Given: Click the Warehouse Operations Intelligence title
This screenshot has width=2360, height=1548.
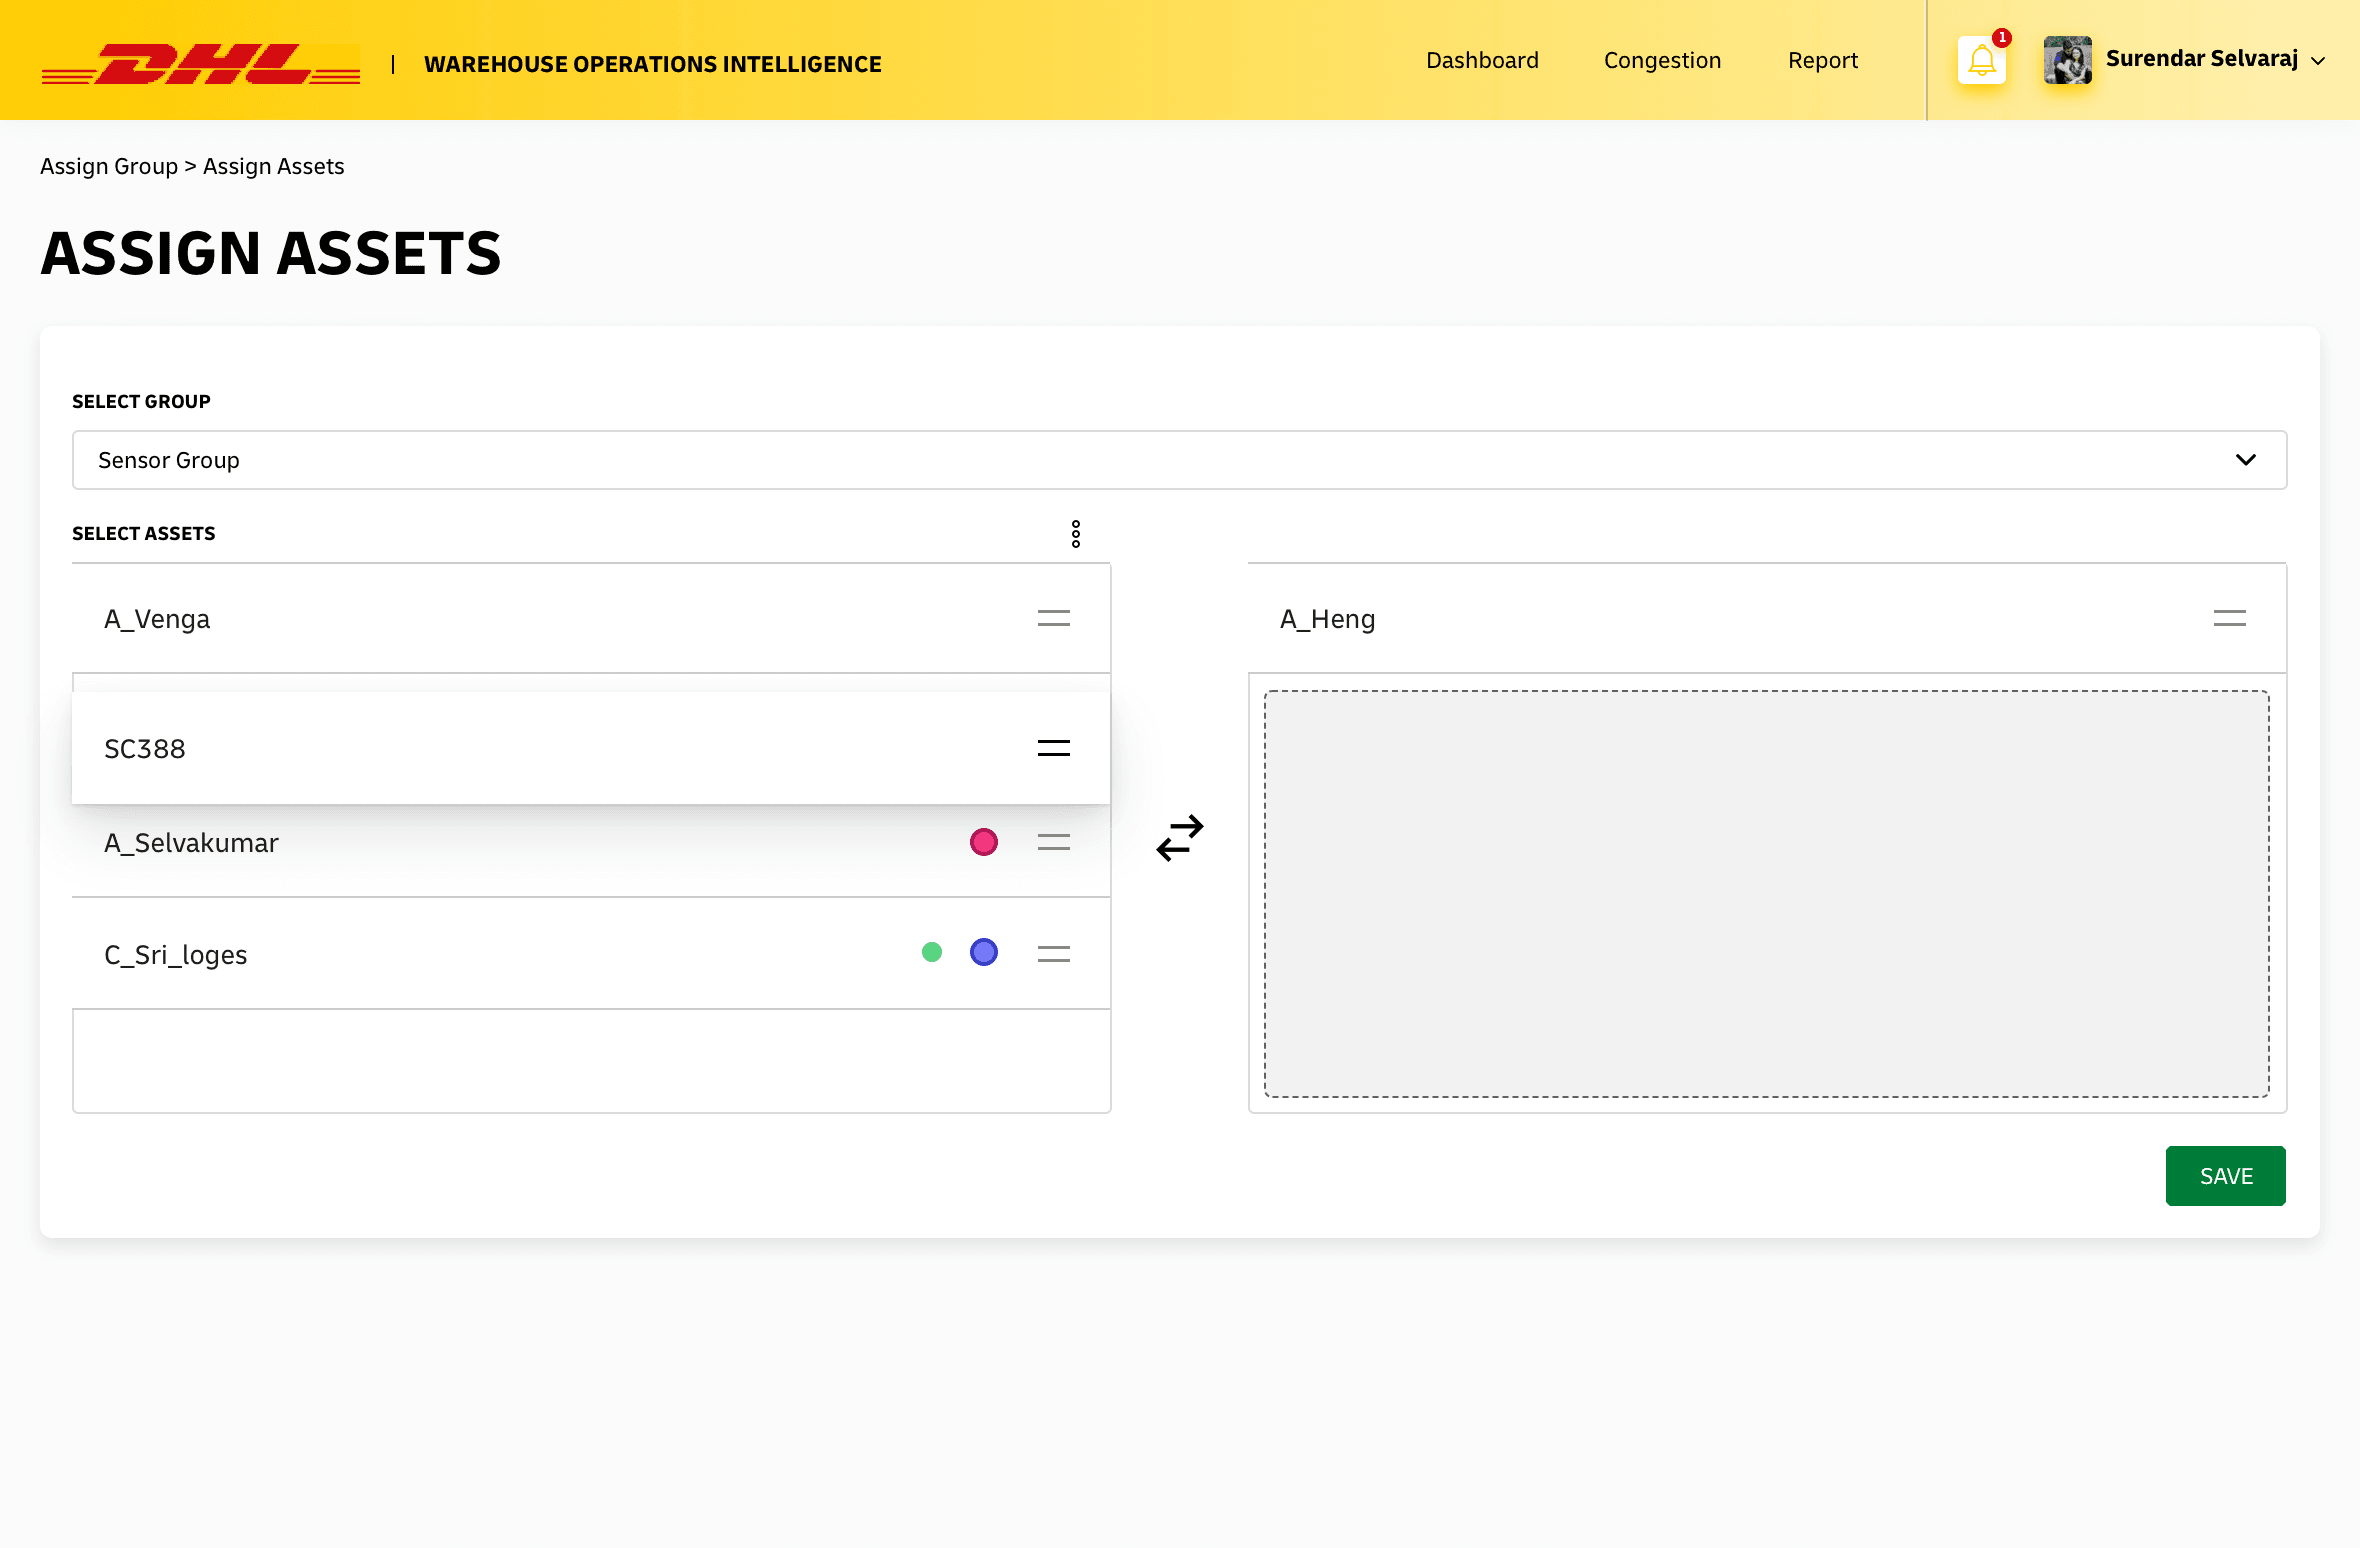Looking at the screenshot, I should tap(653, 64).
